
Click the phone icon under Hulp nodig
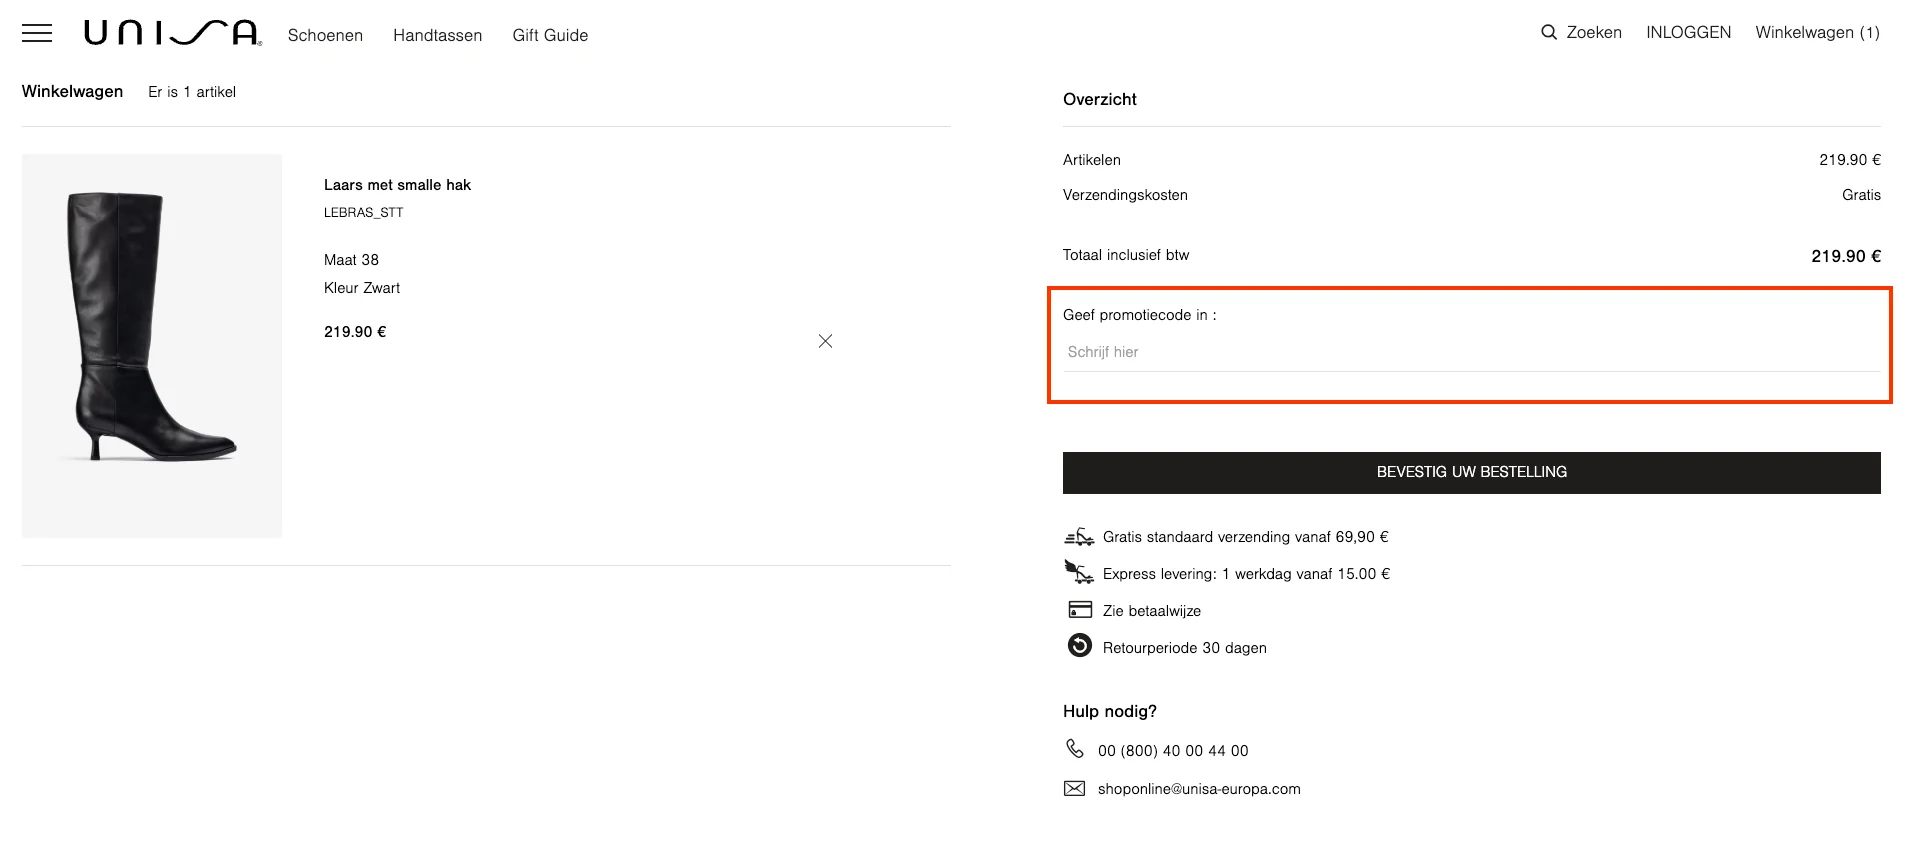tap(1075, 749)
